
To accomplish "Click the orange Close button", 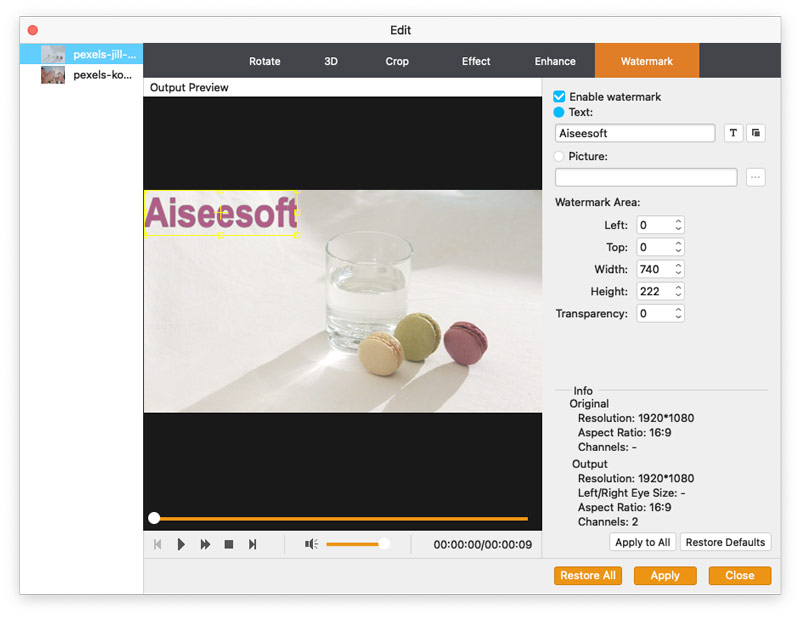I will [x=740, y=576].
